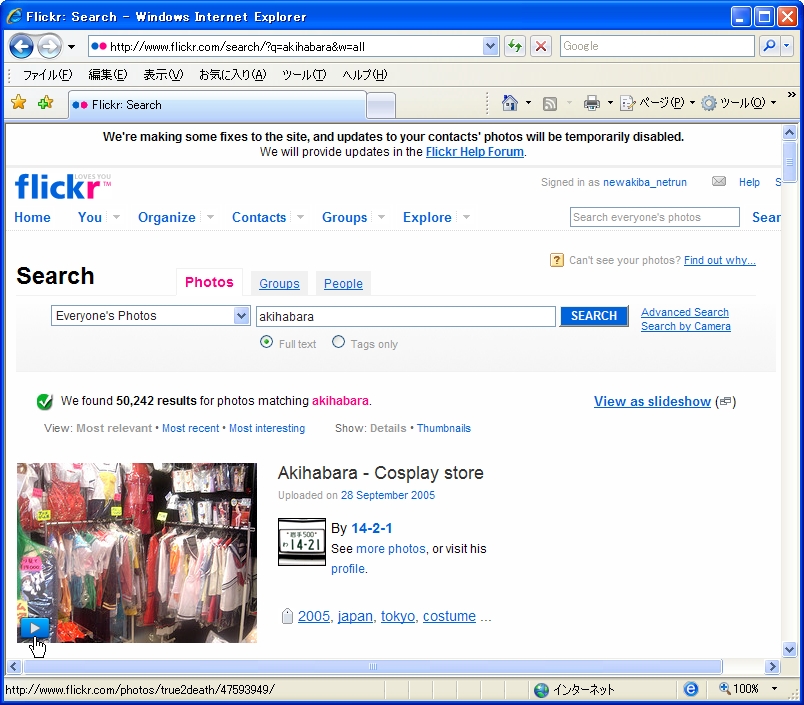Click the page tools ページ(P) button
The image size is (804, 705).
(x=657, y=103)
